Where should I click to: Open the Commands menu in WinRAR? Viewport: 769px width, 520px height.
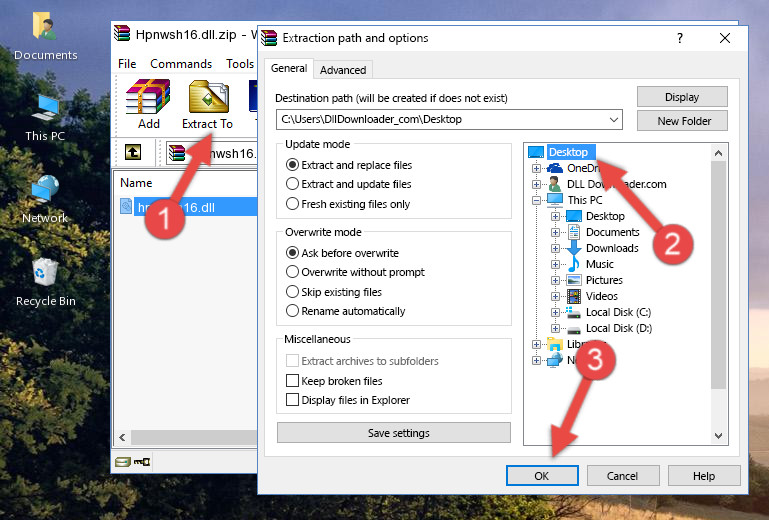[x=181, y=64]
